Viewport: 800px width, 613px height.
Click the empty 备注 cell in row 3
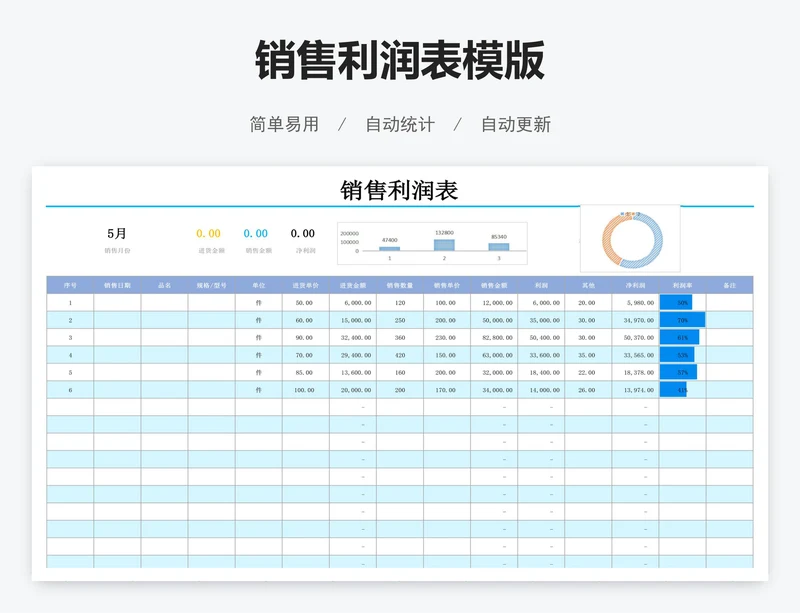pos(730,337)
